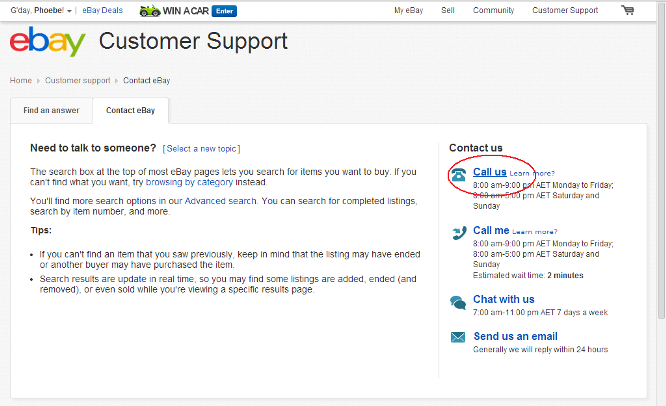
Task: Click the callback phone icon beside Call me
Action: tap(459, 233)
